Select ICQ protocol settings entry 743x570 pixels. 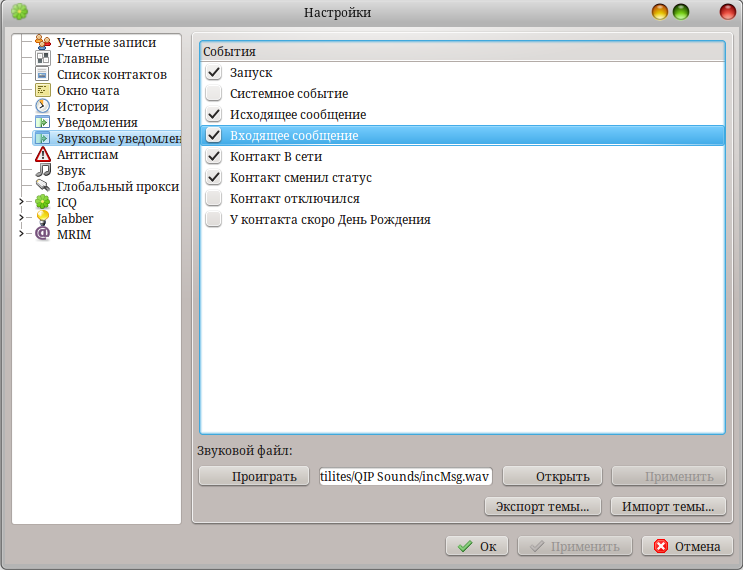67,202
